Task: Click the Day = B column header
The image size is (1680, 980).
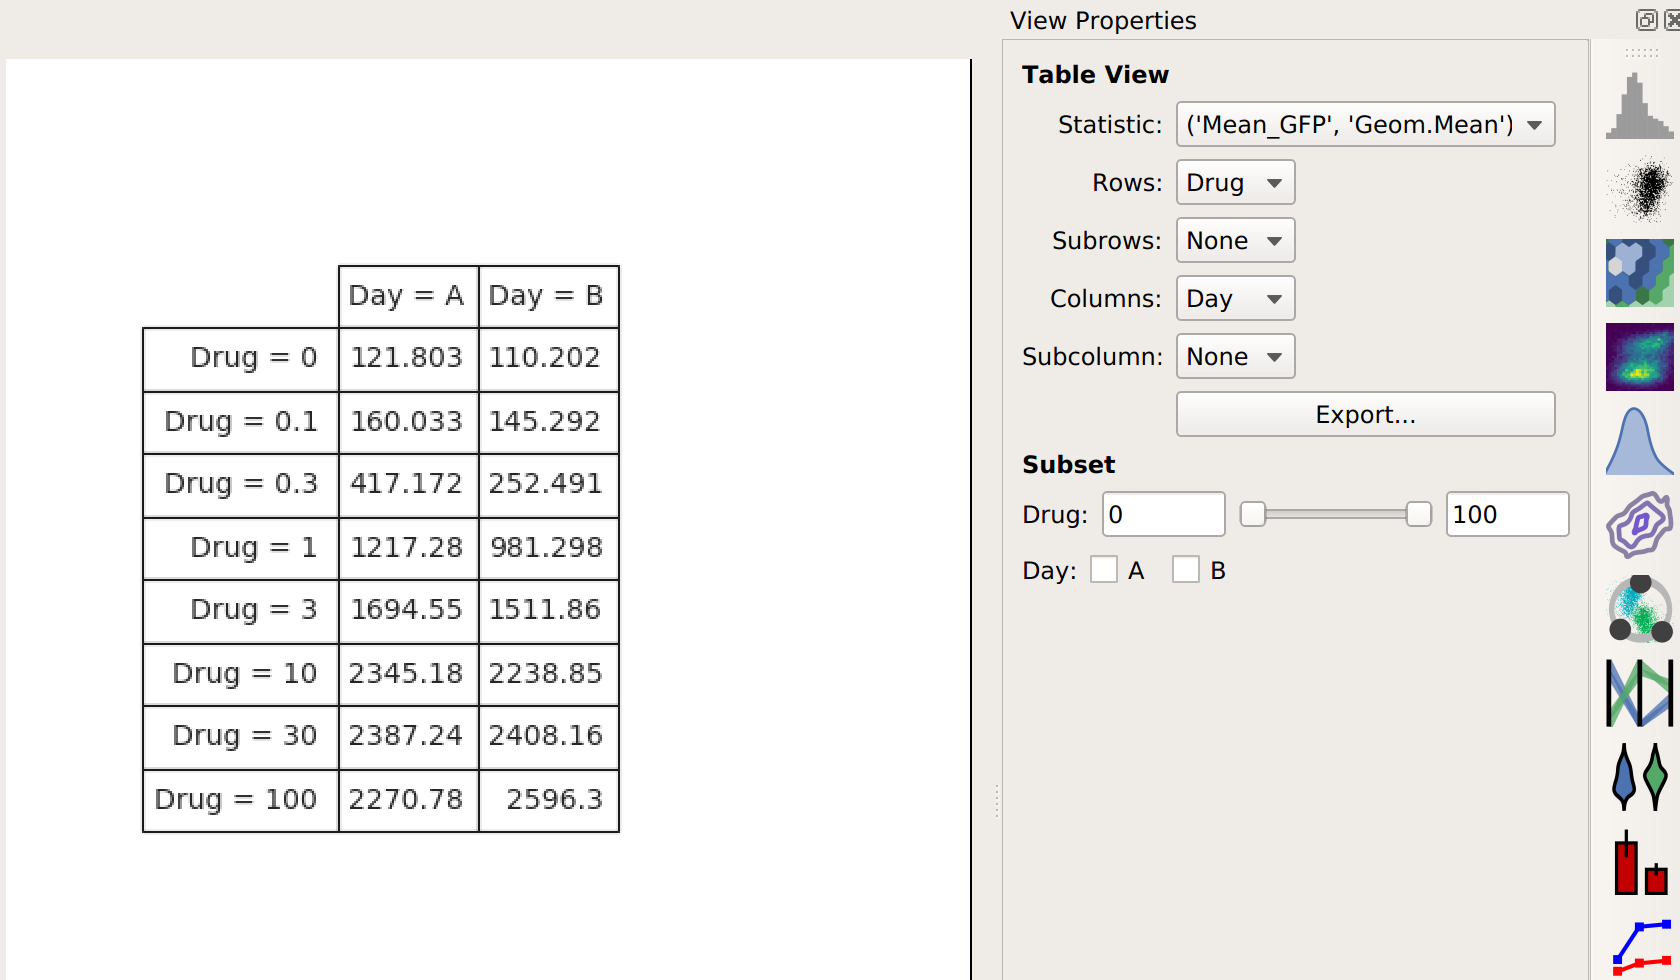Action: tap(549, 296)
